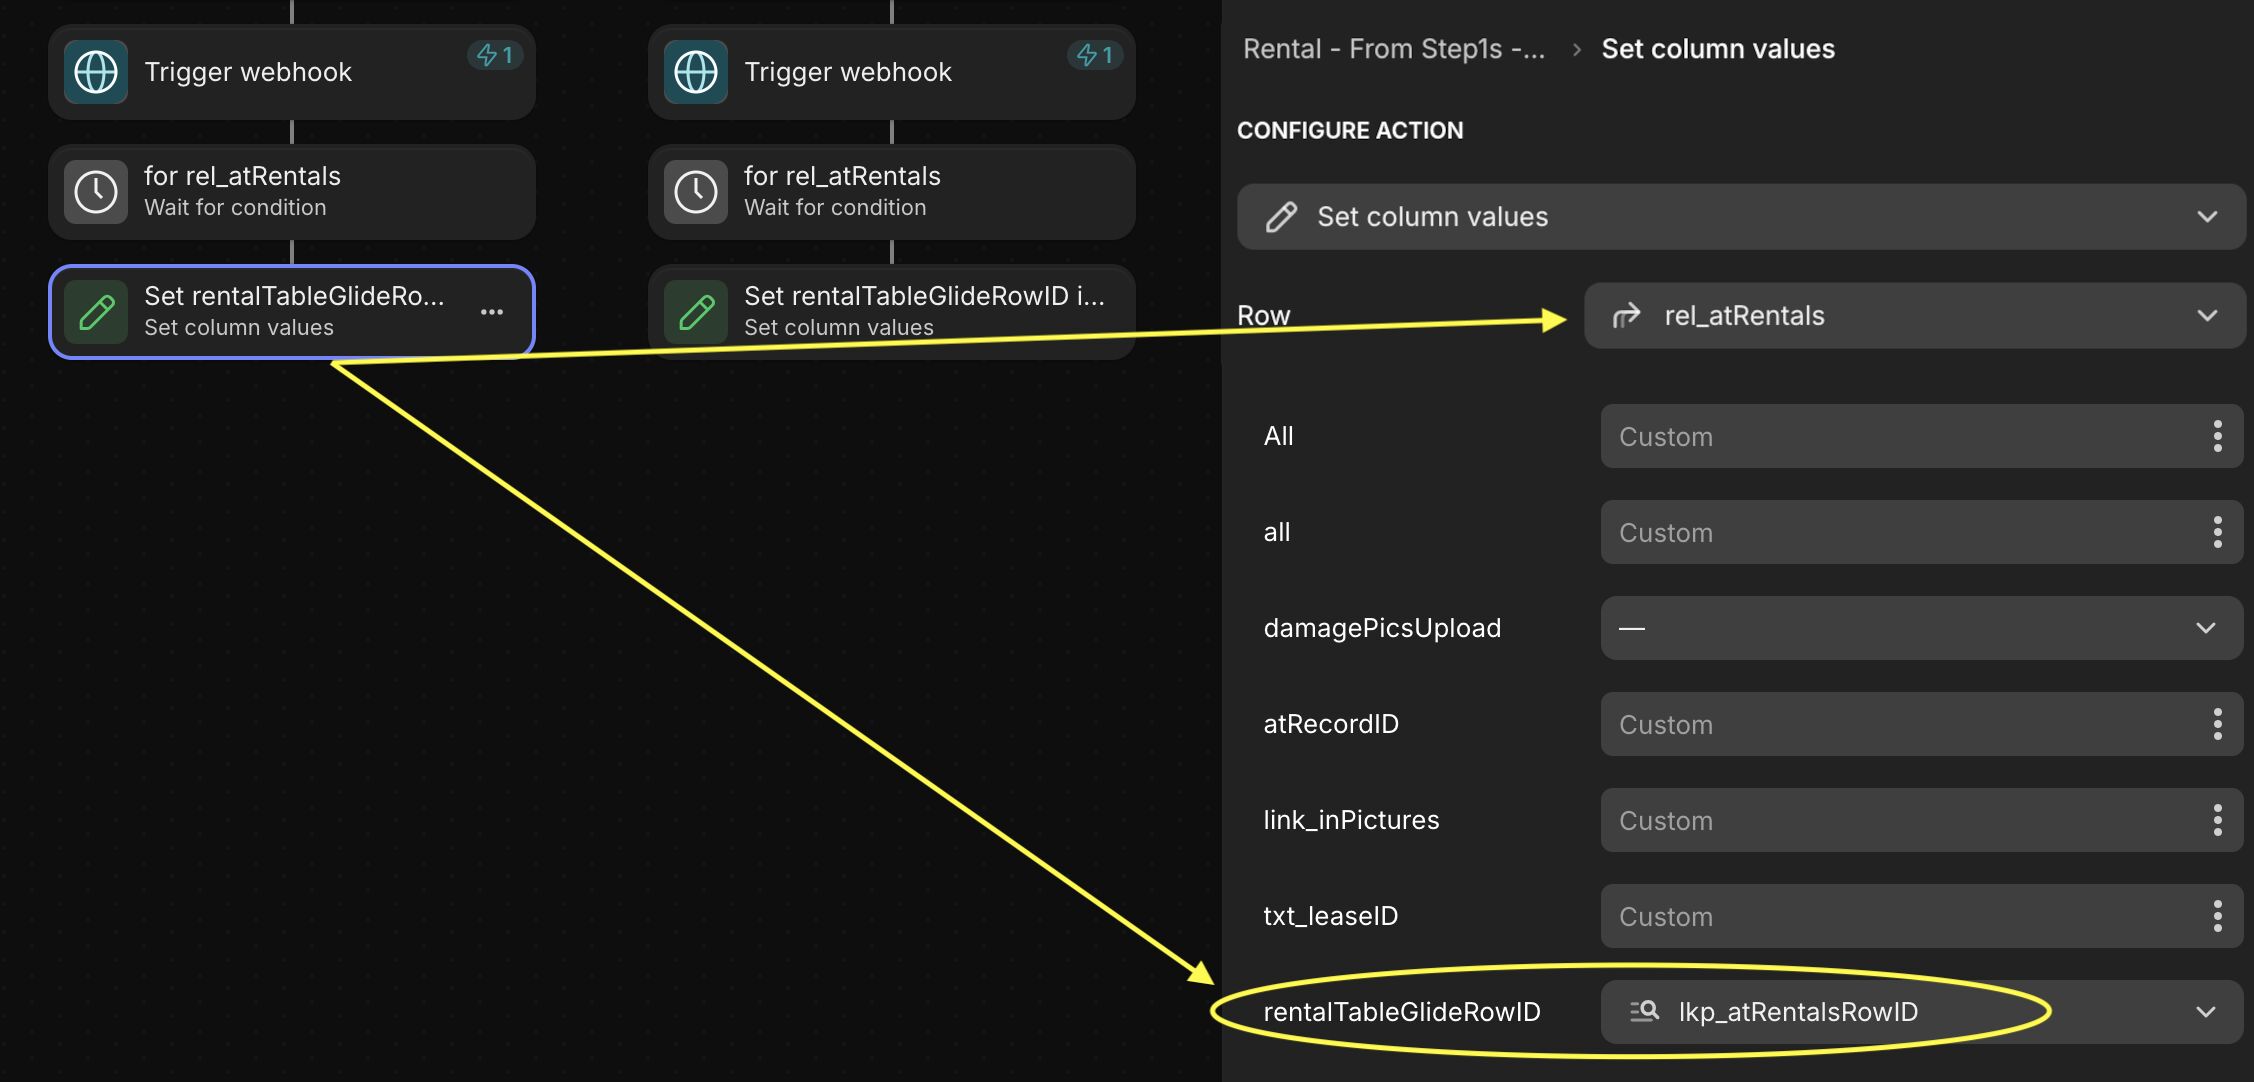The width and height of the screenshot is (2254, 1082).
Task: Click globe icon on left Trigger webhook node
Action: pyautogui.click(x=96, y=72)
